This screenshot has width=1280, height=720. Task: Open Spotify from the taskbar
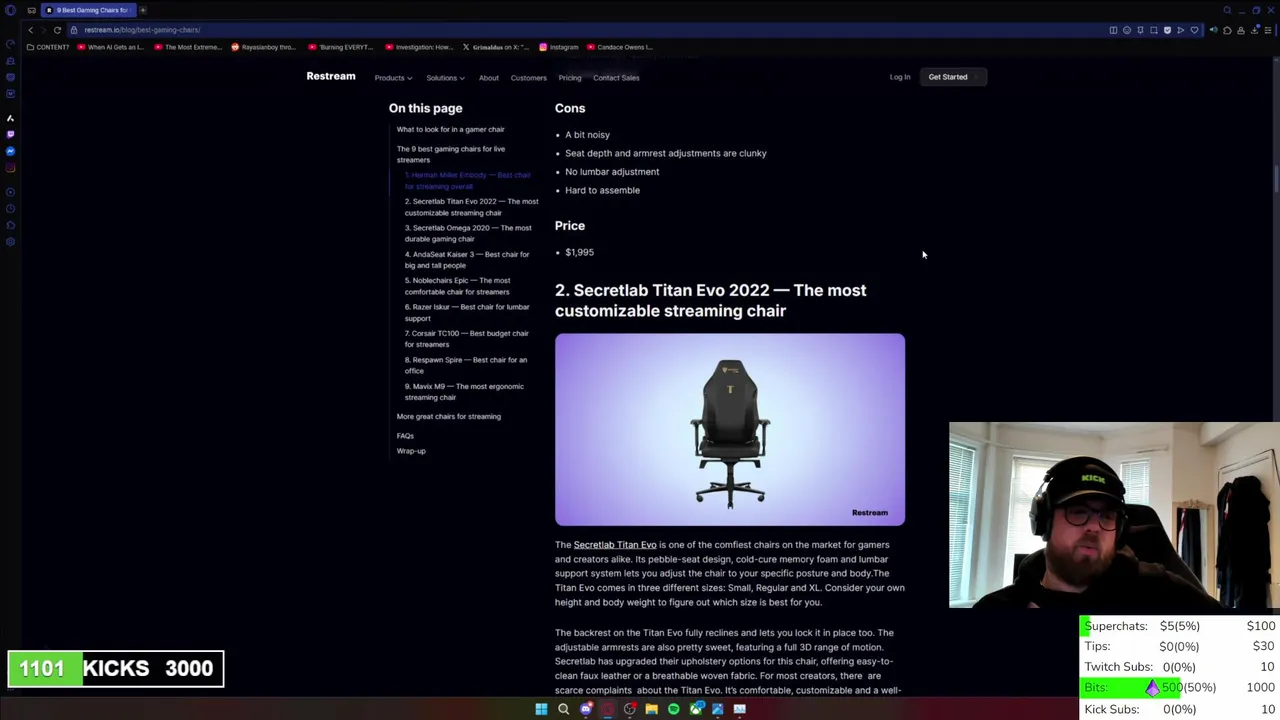pyautogui.click(x=674, y=709)
